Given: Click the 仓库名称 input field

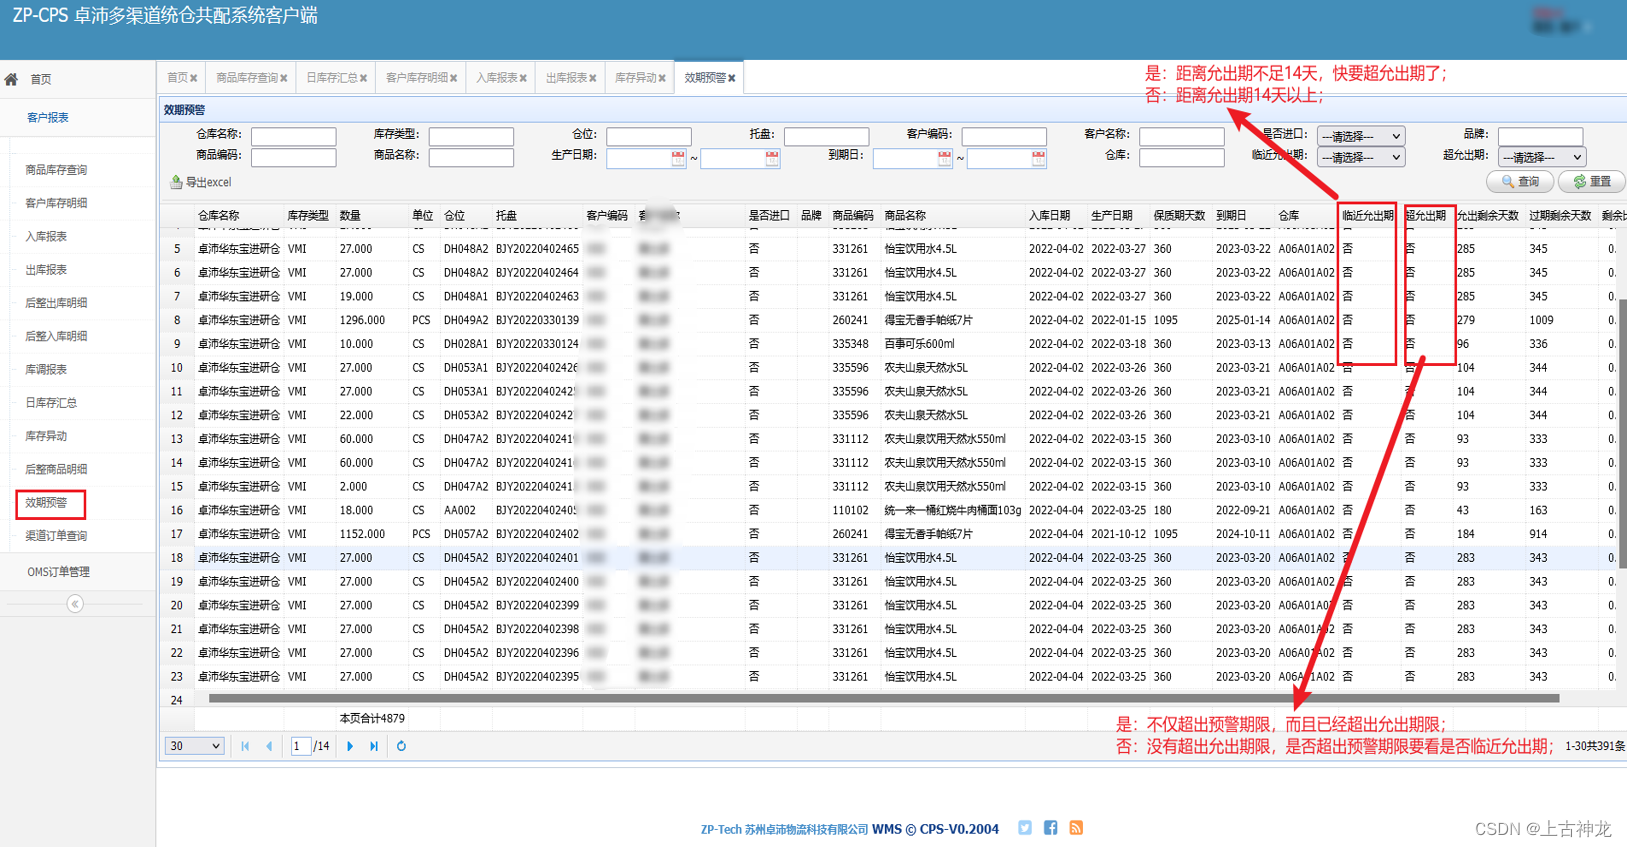Looking at the screenshot, I should [293, 136].
